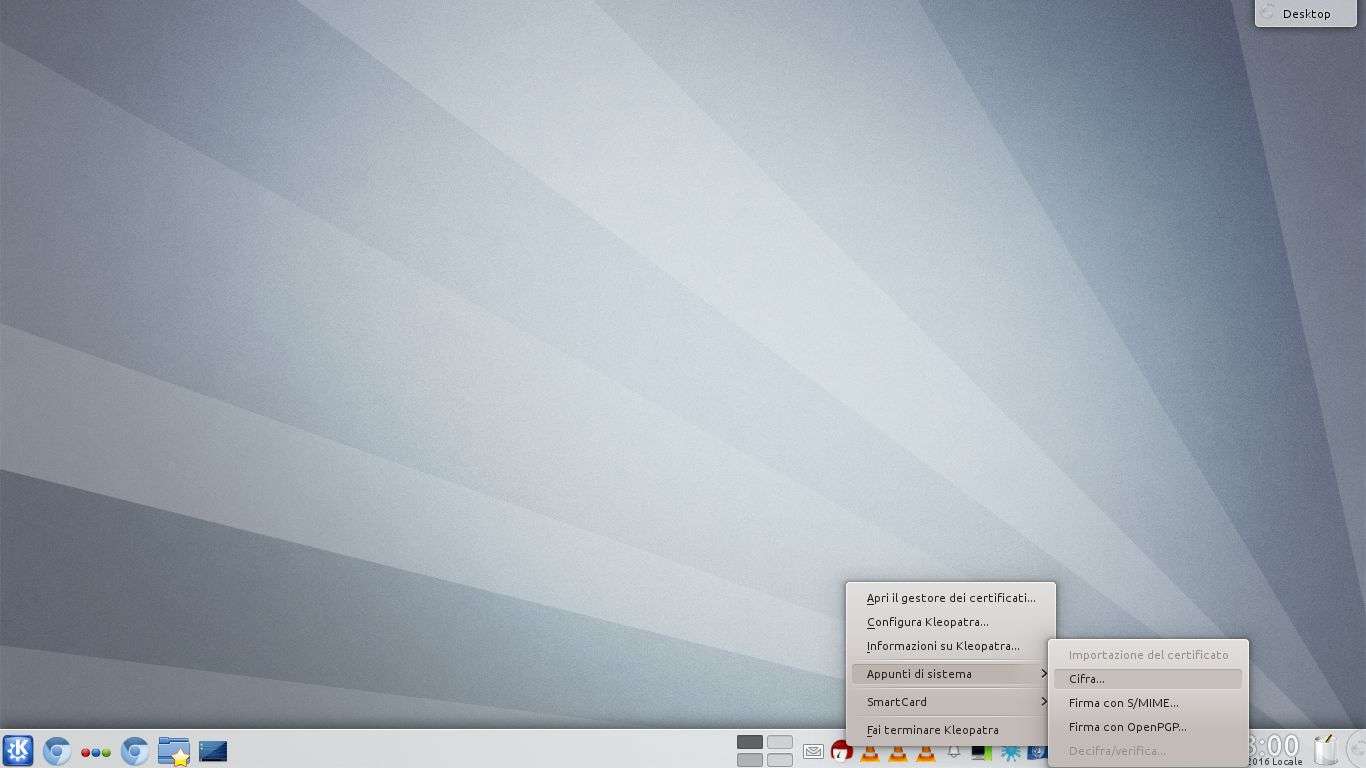The width and height of the screenshot is (1366, 768).
Task: Click the mail envelope tray icon
Action: [813, 751]
